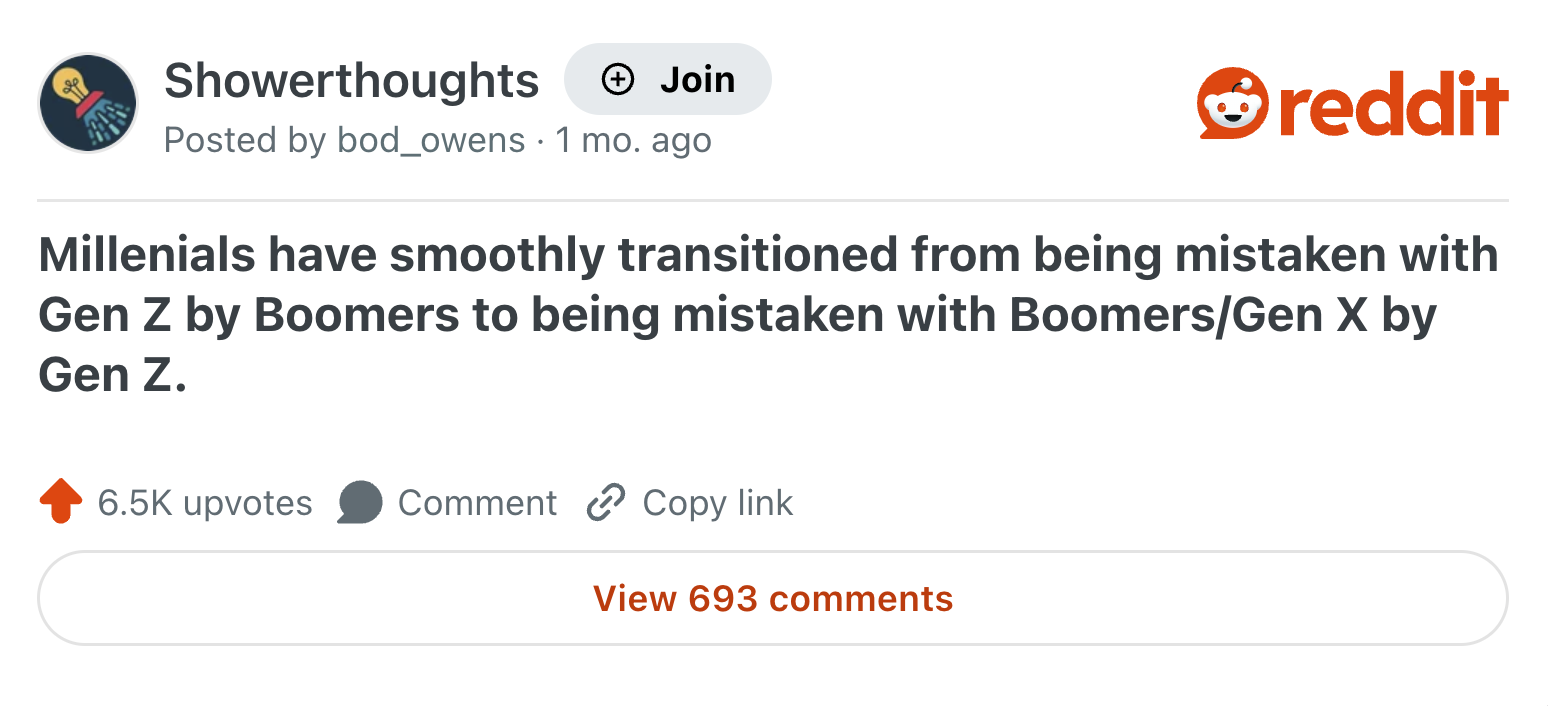
Task: Click the word 'Join' in the pill button
Action: tap(698, 79)
